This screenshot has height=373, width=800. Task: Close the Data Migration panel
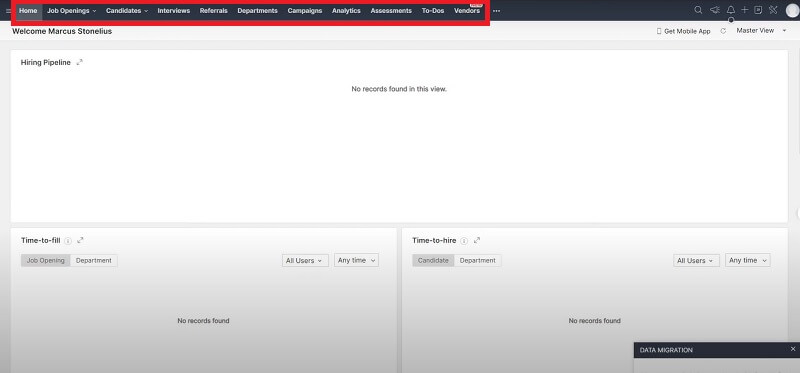pyautogui.click(x=793, y=349)
